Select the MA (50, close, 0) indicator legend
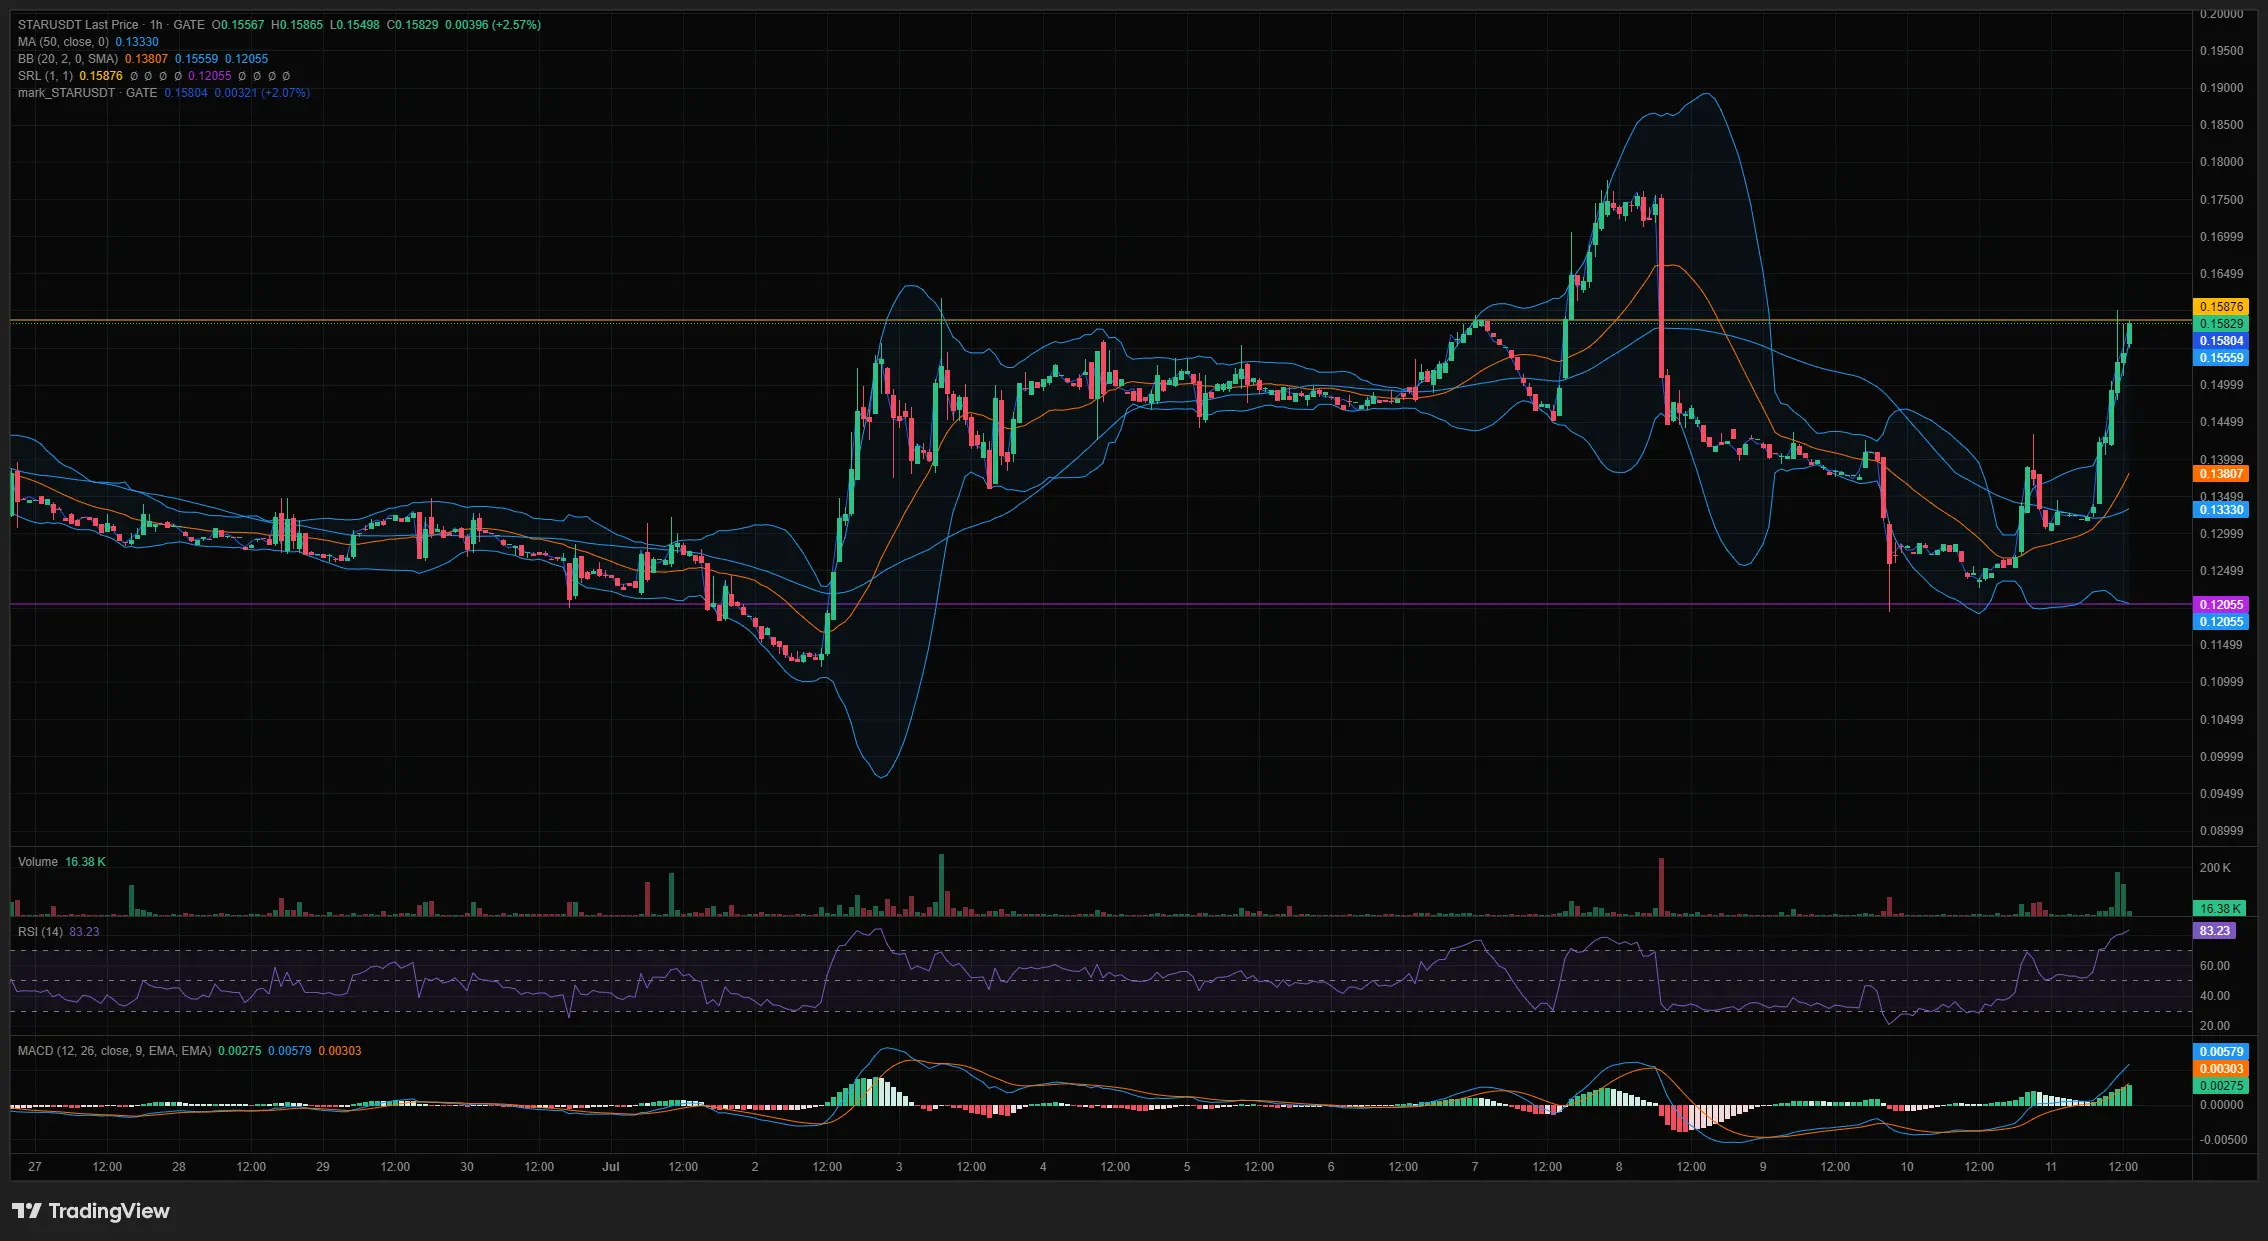The width and height of the screenshot is (2268, 1241). [63, 42]
